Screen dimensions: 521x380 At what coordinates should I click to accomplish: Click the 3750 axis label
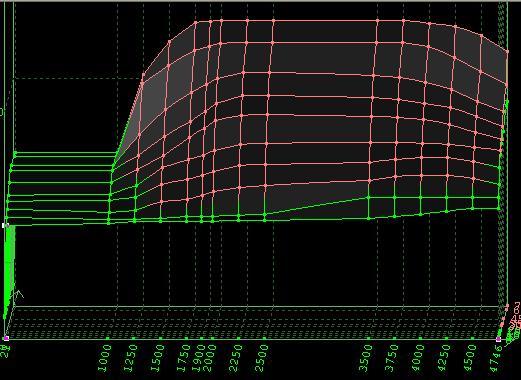(x=392, y=358)
